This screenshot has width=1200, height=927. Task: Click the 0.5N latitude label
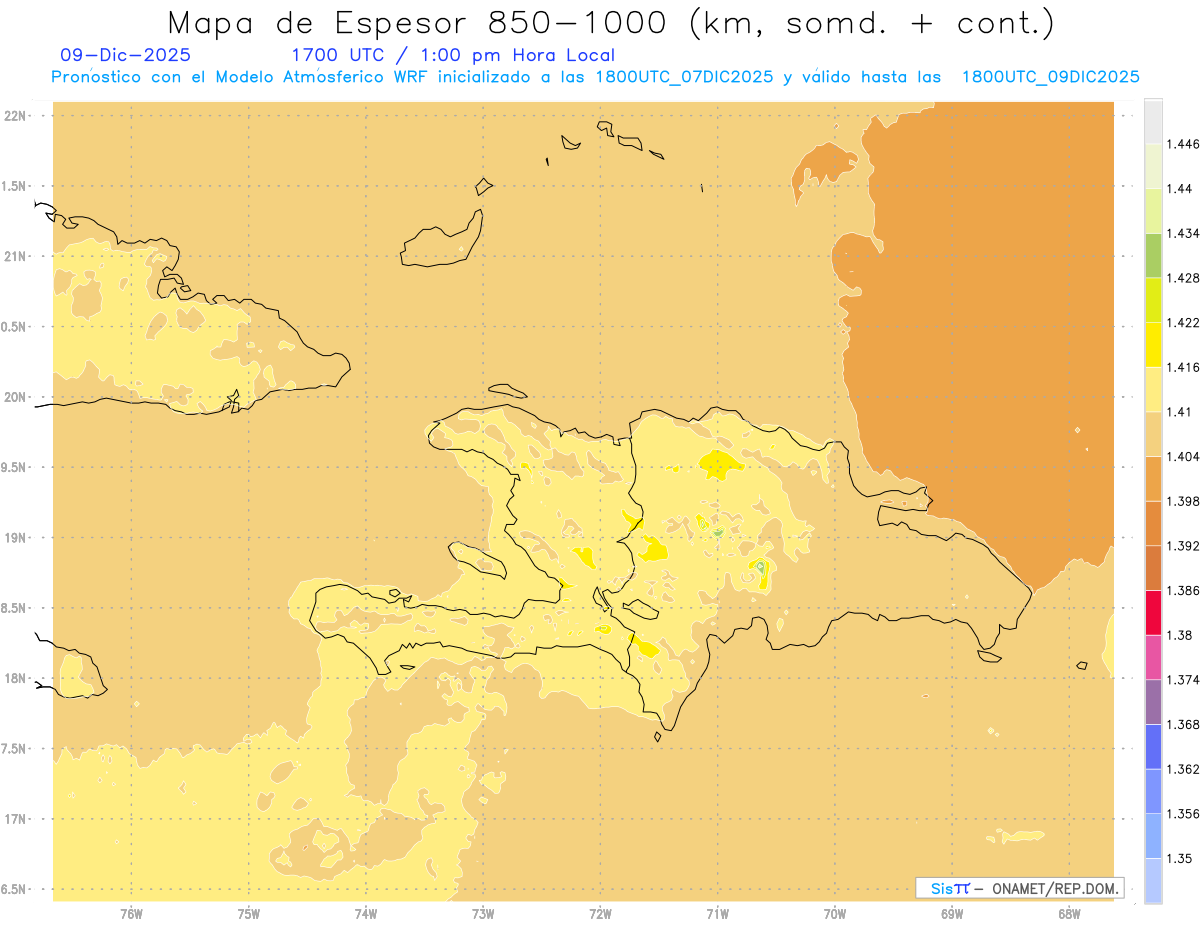click(x=12, y=327)
